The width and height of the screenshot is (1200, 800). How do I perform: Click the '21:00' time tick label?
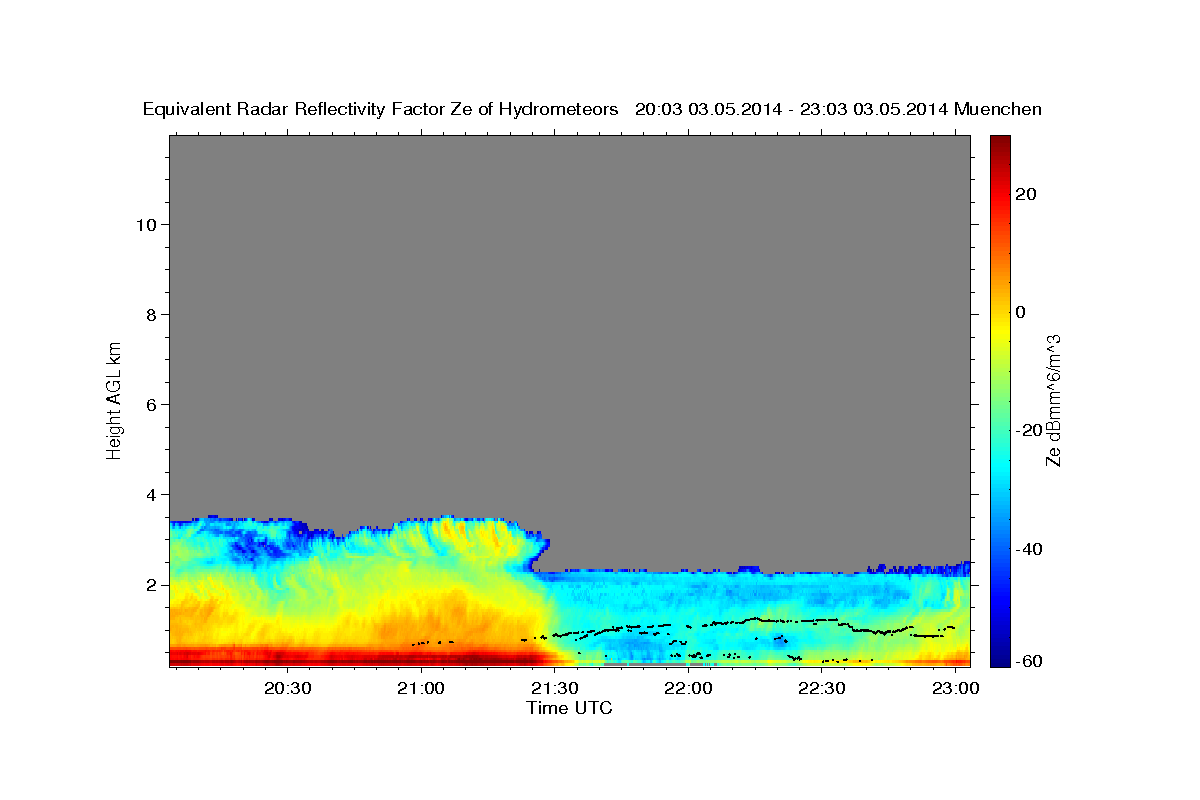421,688
